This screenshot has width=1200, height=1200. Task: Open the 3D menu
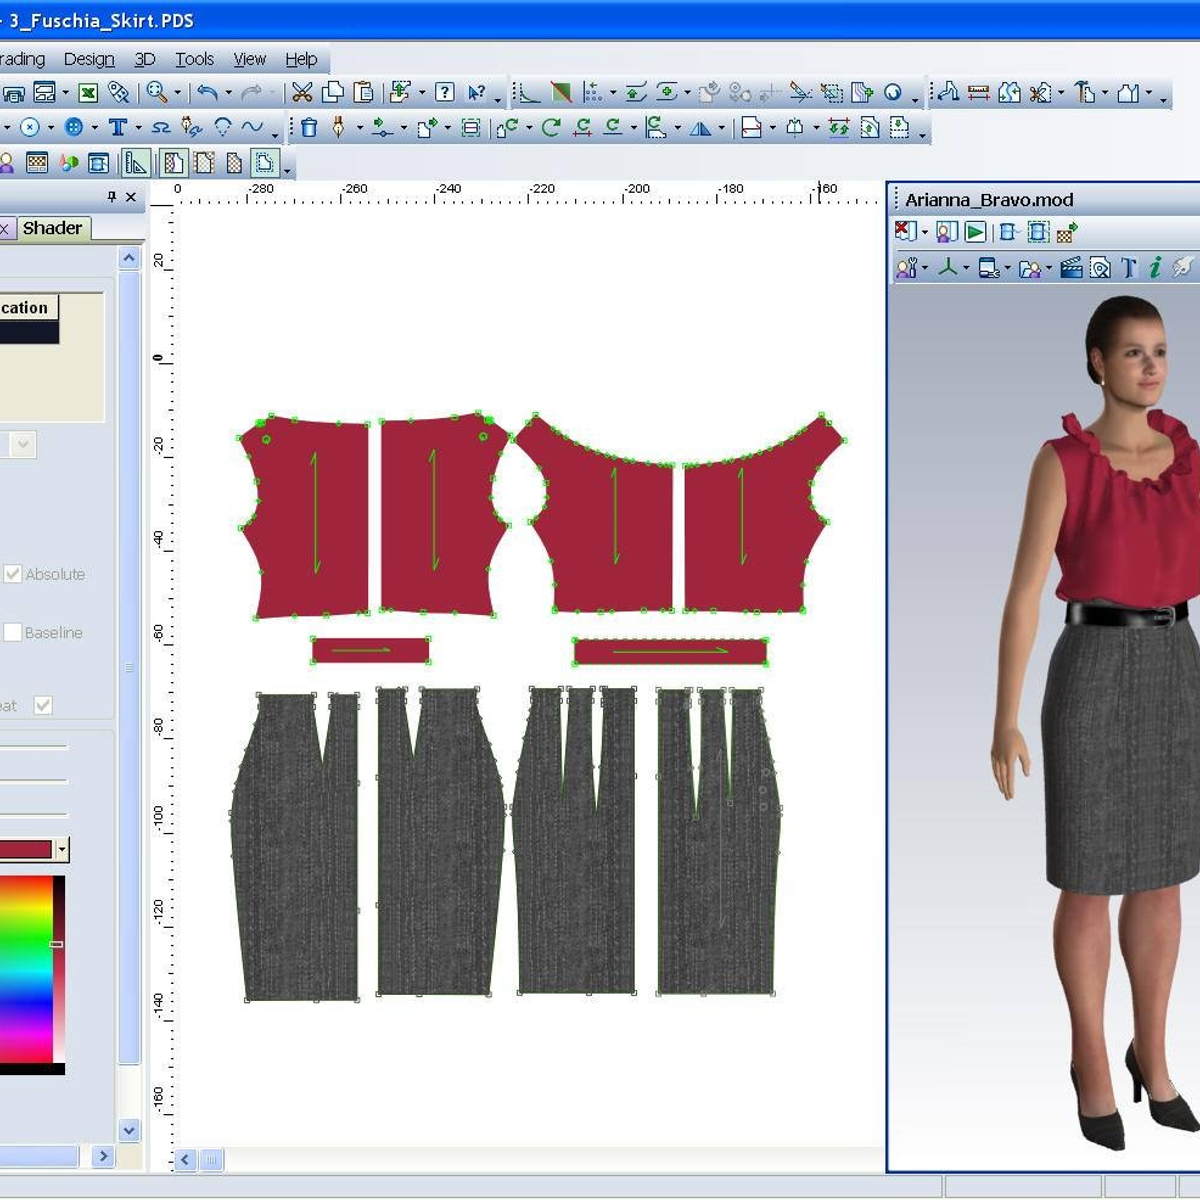[x=145, y=59]
